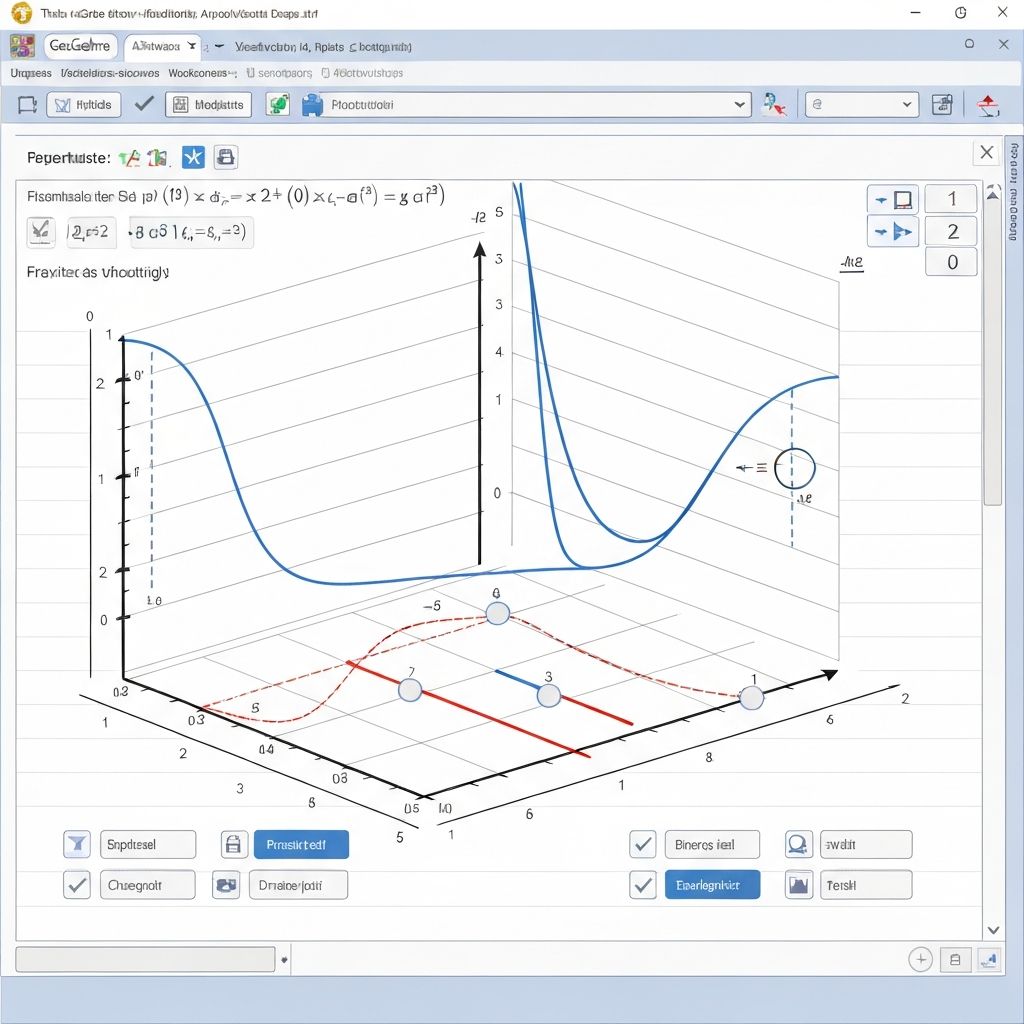Click the circled plus icon in status bar
The height and width of the screenshot is (1024, 1024).
[920, 960]
